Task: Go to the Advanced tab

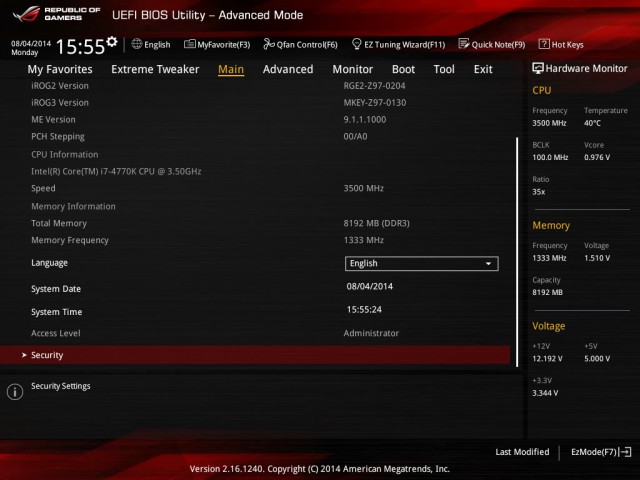Action: (x=288, y=69)
